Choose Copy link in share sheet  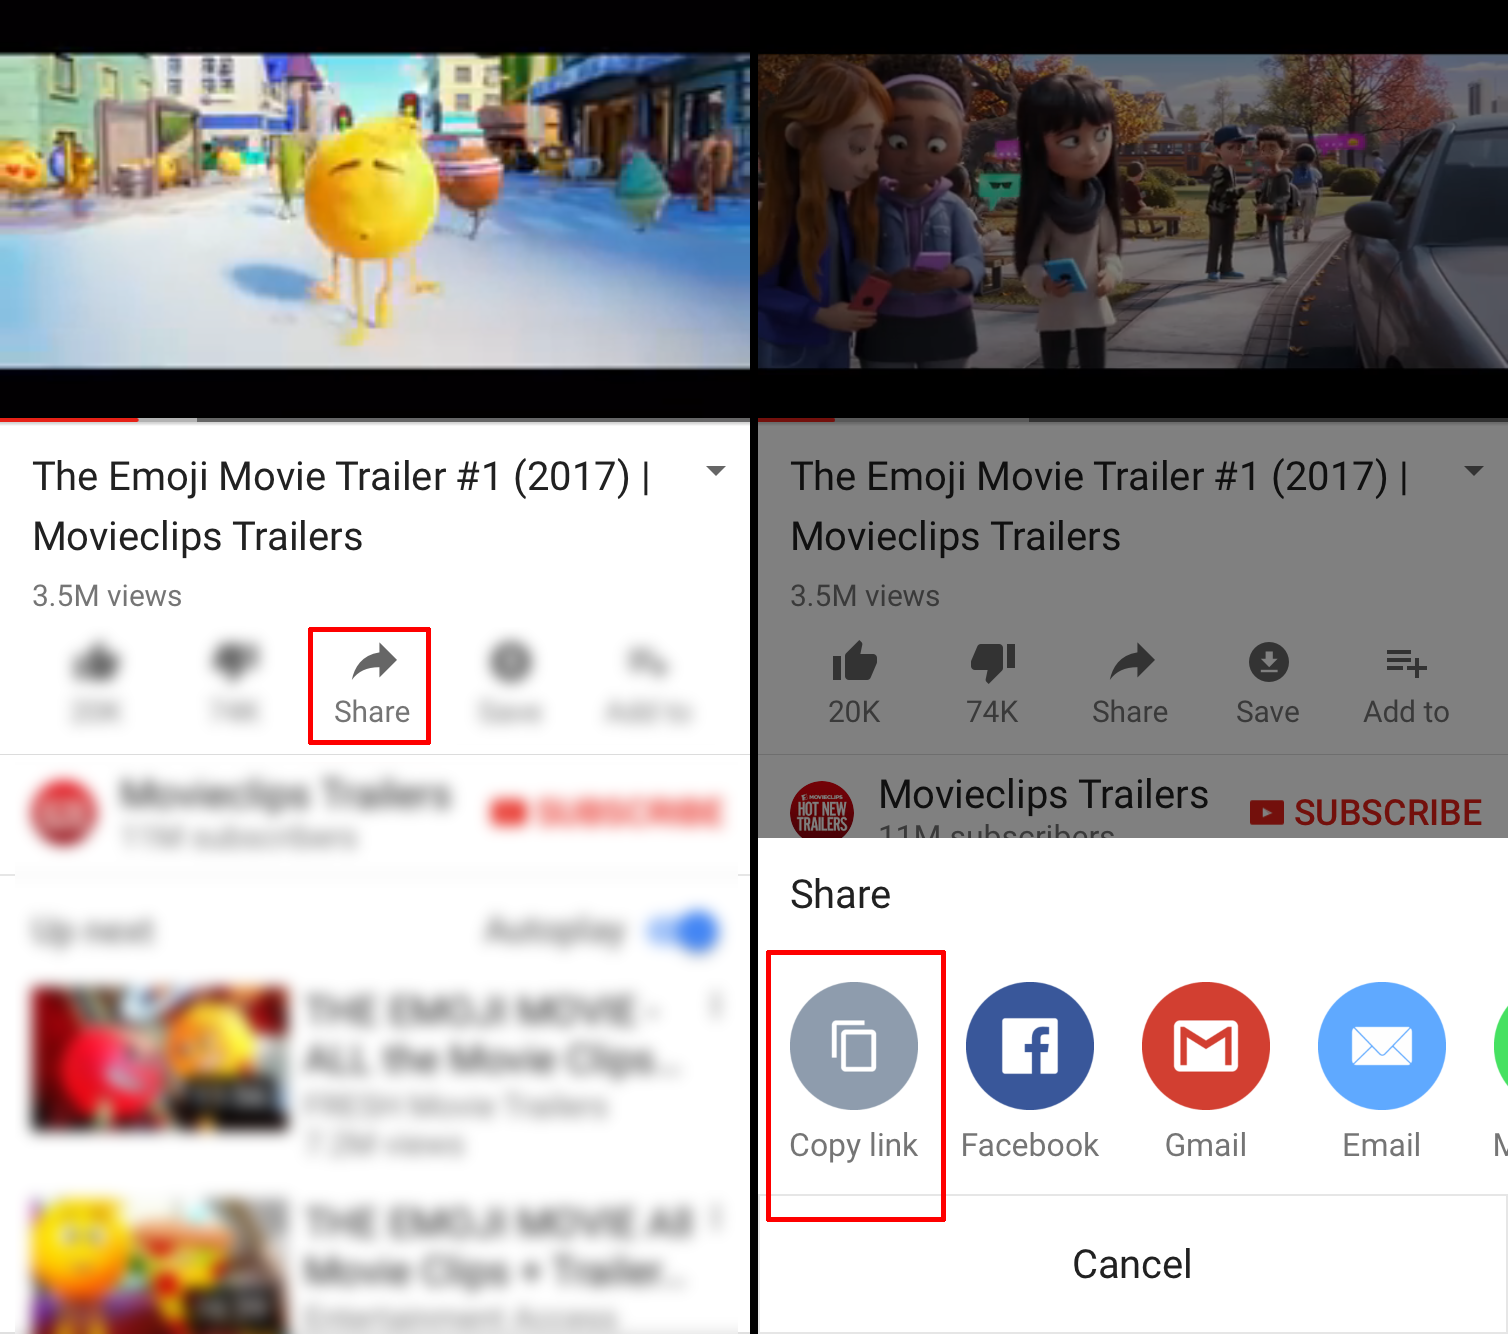[854, 1072]
